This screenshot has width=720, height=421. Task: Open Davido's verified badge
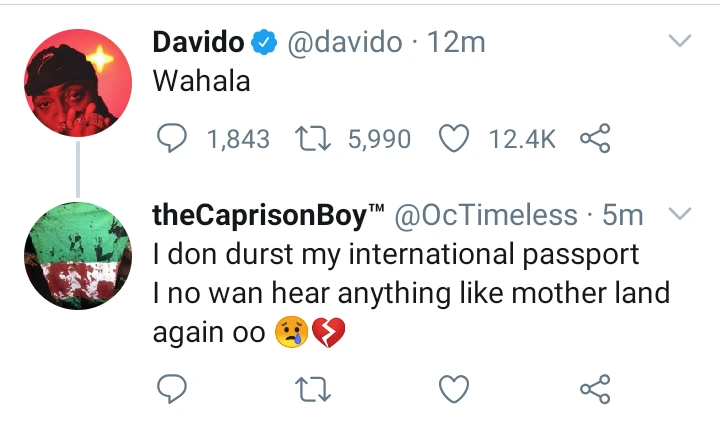click(263, 42)
